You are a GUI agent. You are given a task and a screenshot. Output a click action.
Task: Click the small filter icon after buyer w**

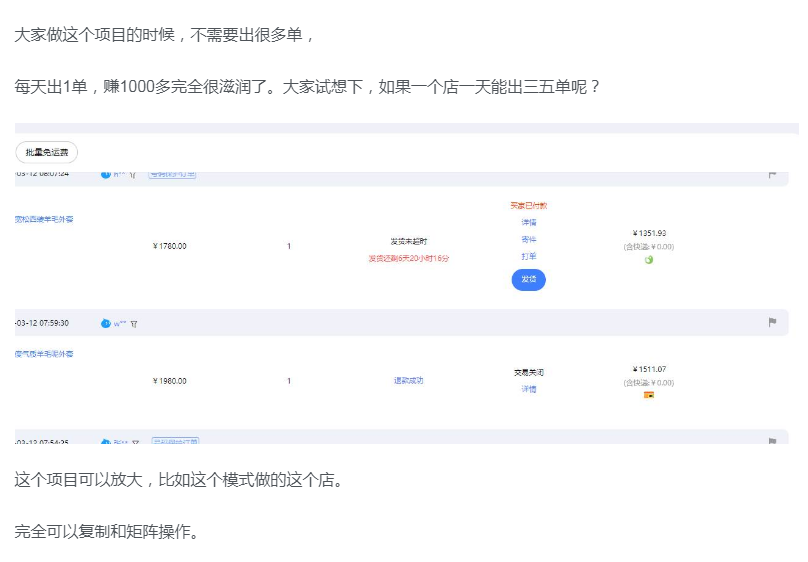click(134, 324)
